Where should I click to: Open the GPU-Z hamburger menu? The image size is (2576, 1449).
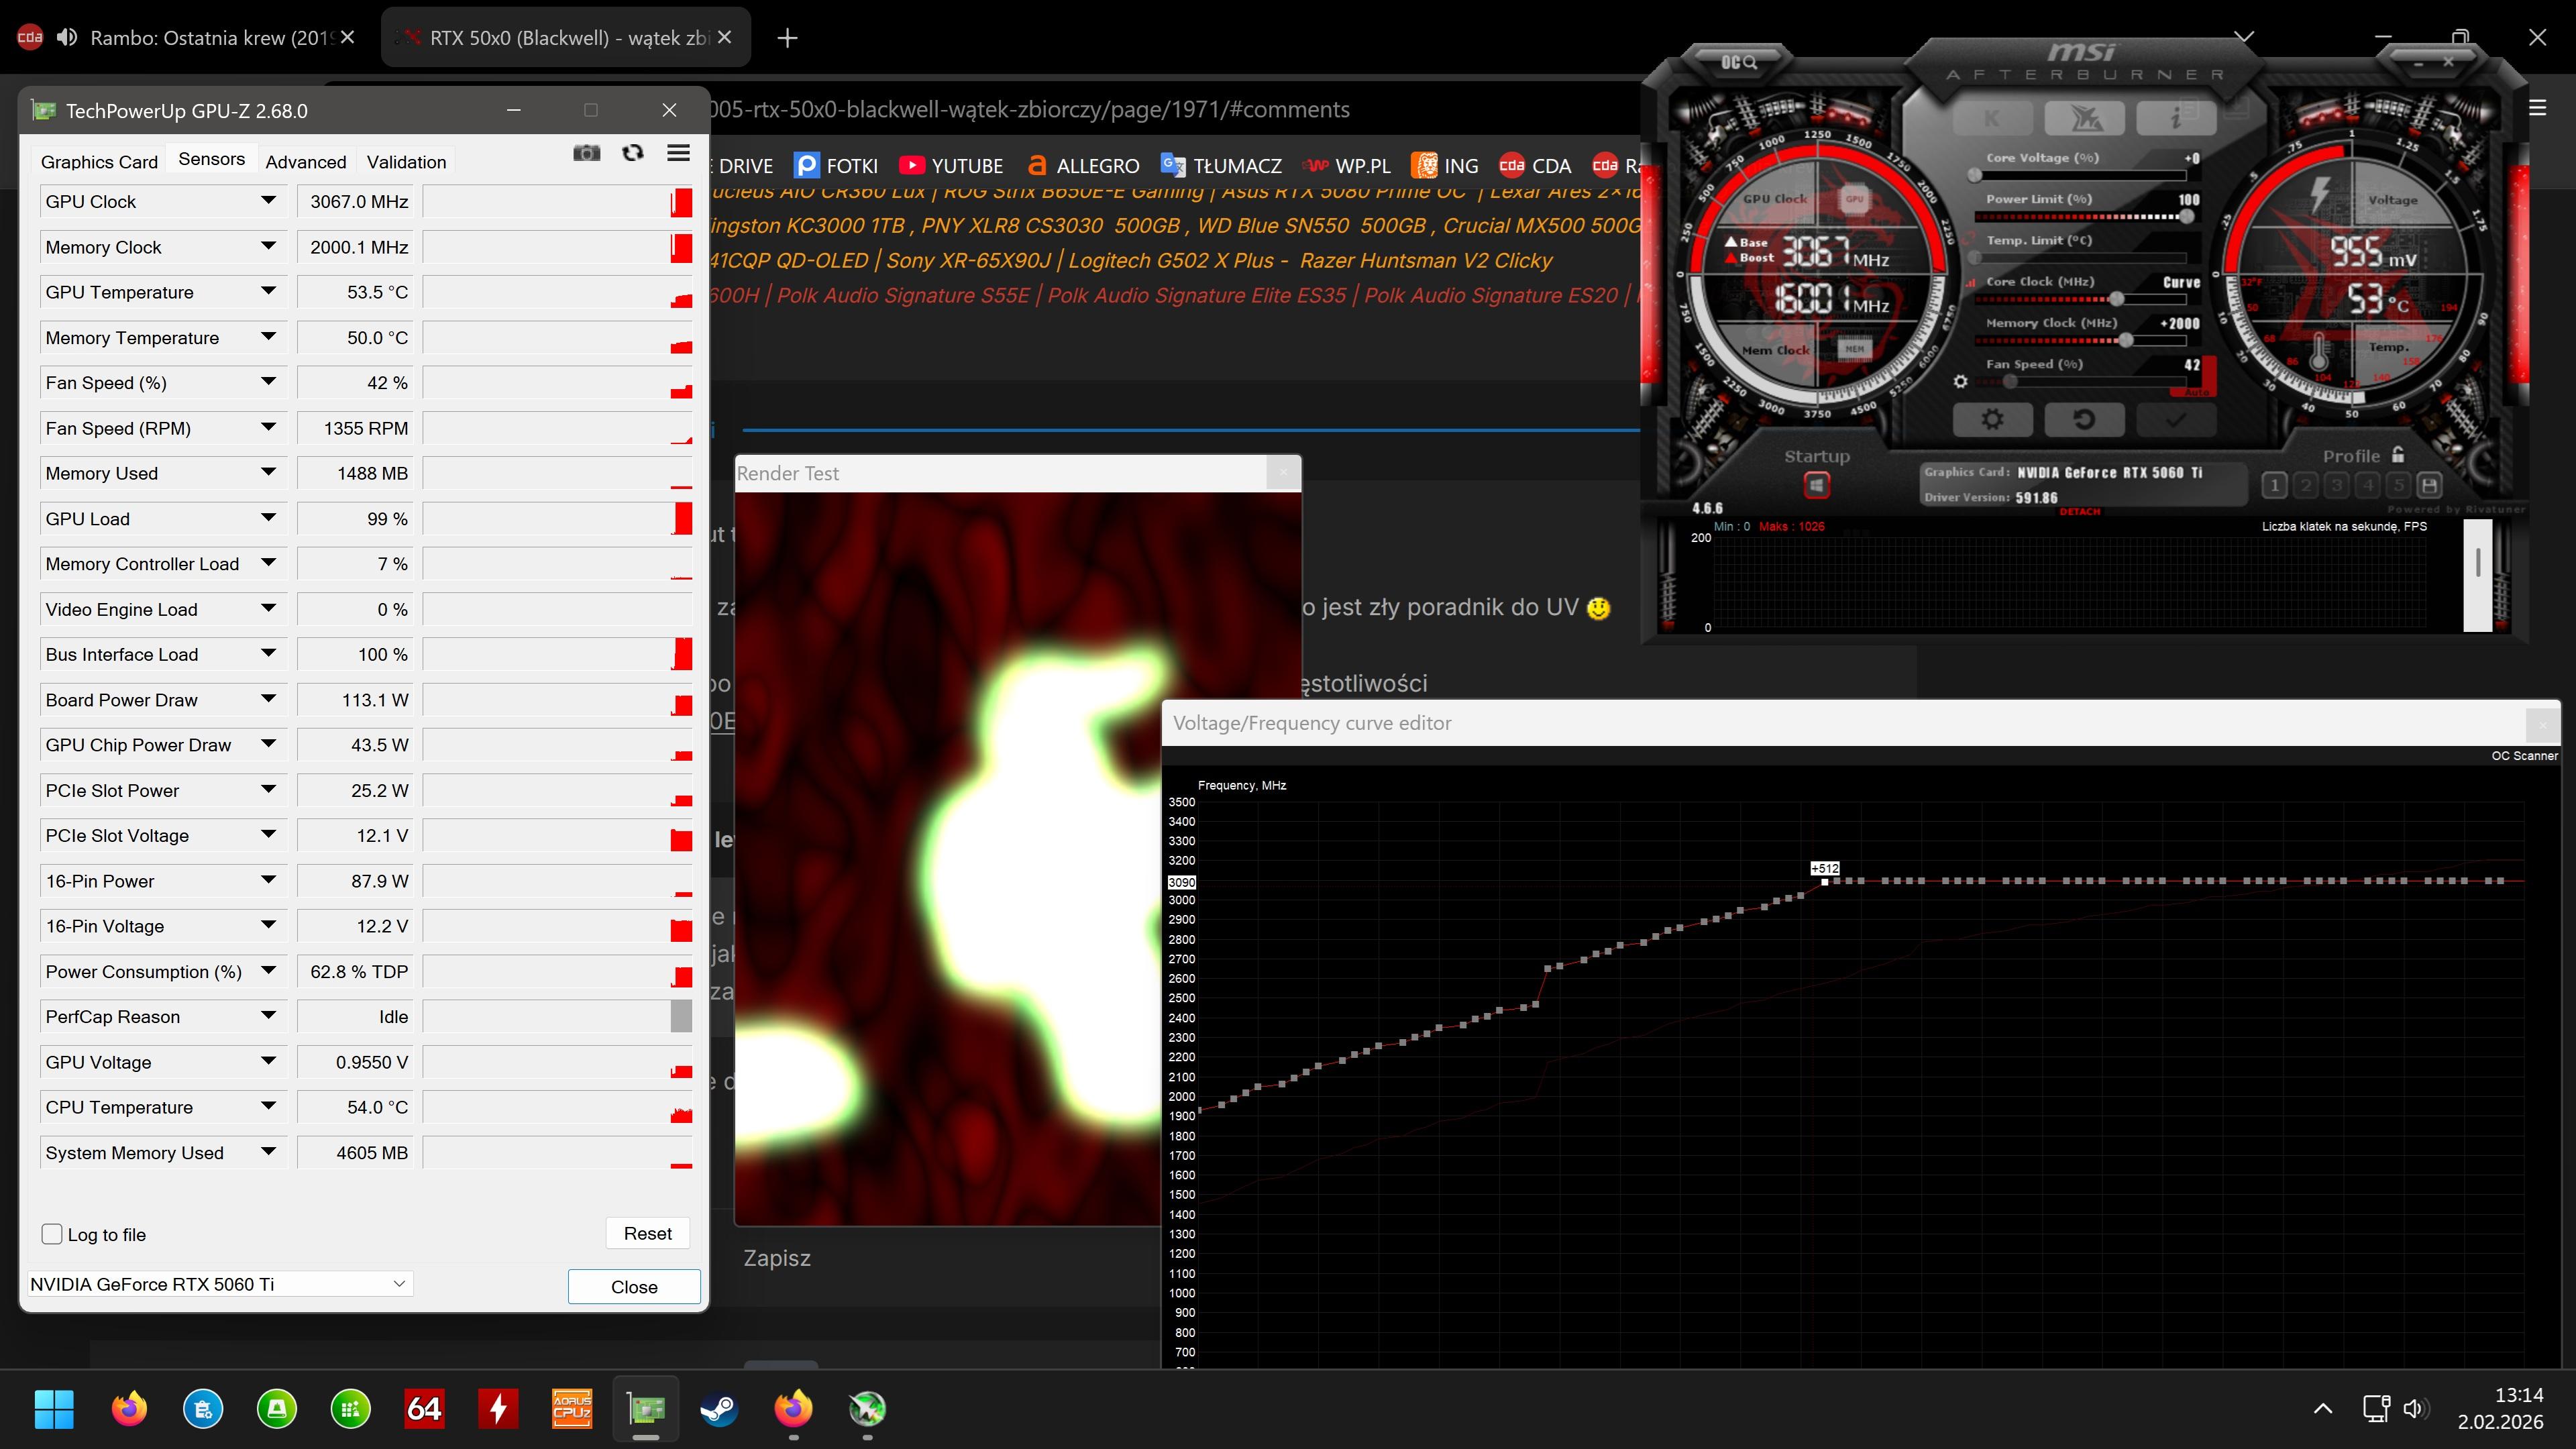[678, 153]
